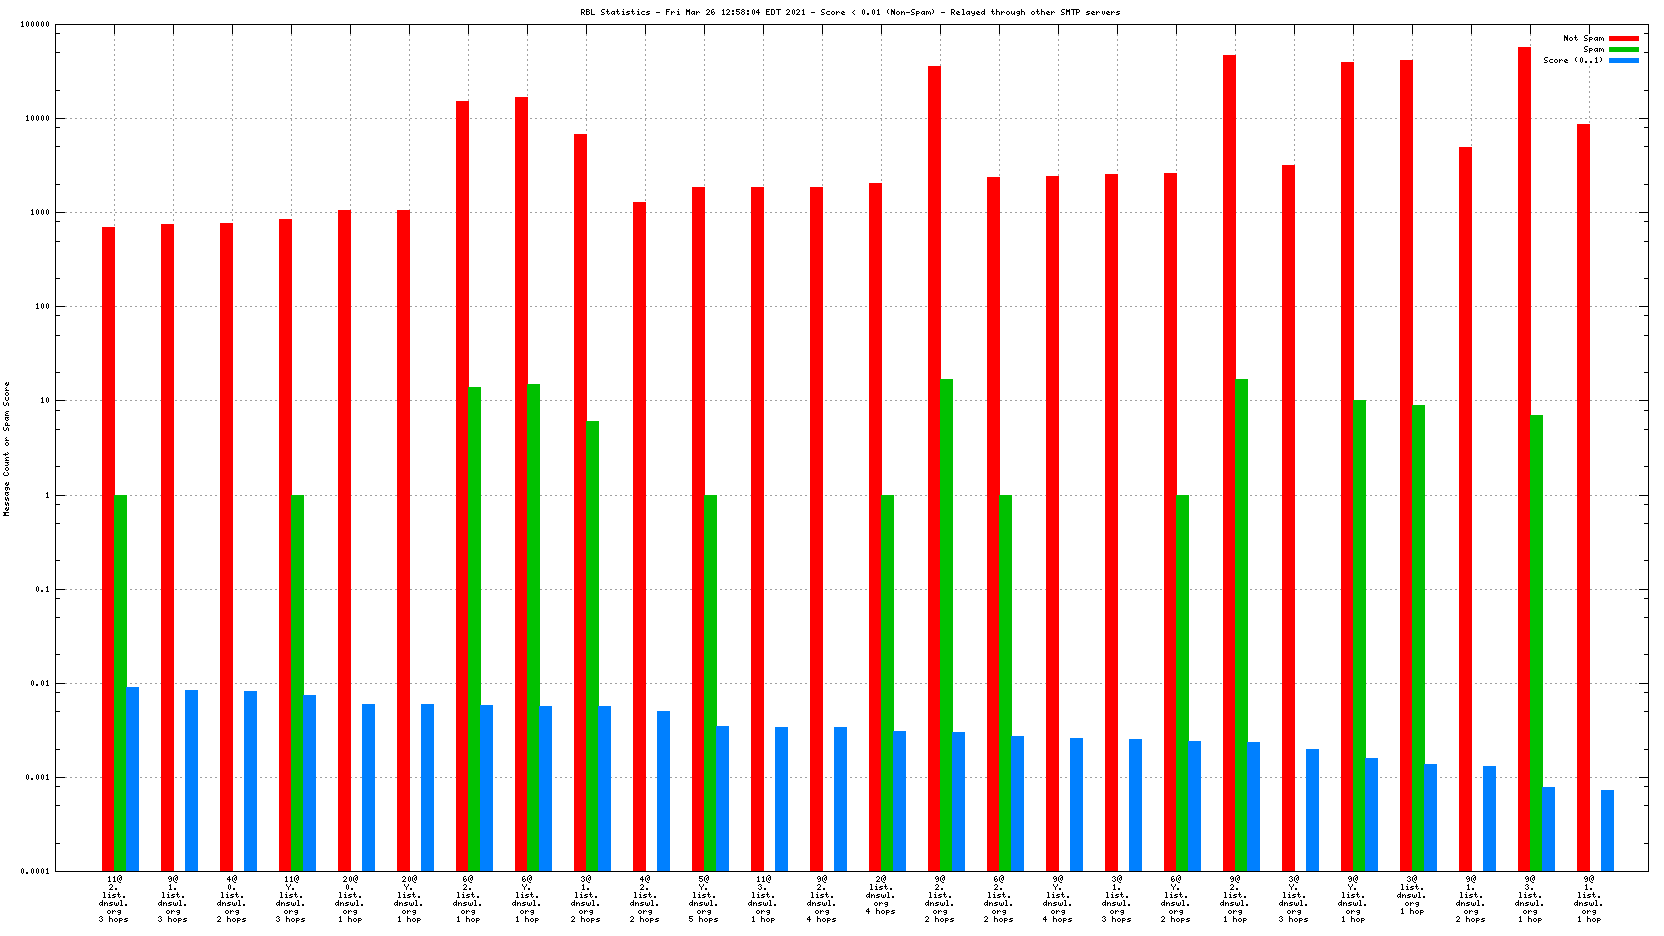Click the 0.1 y-axis tick label
Viewport: 1664px width, 936px height.
[42, 589]
